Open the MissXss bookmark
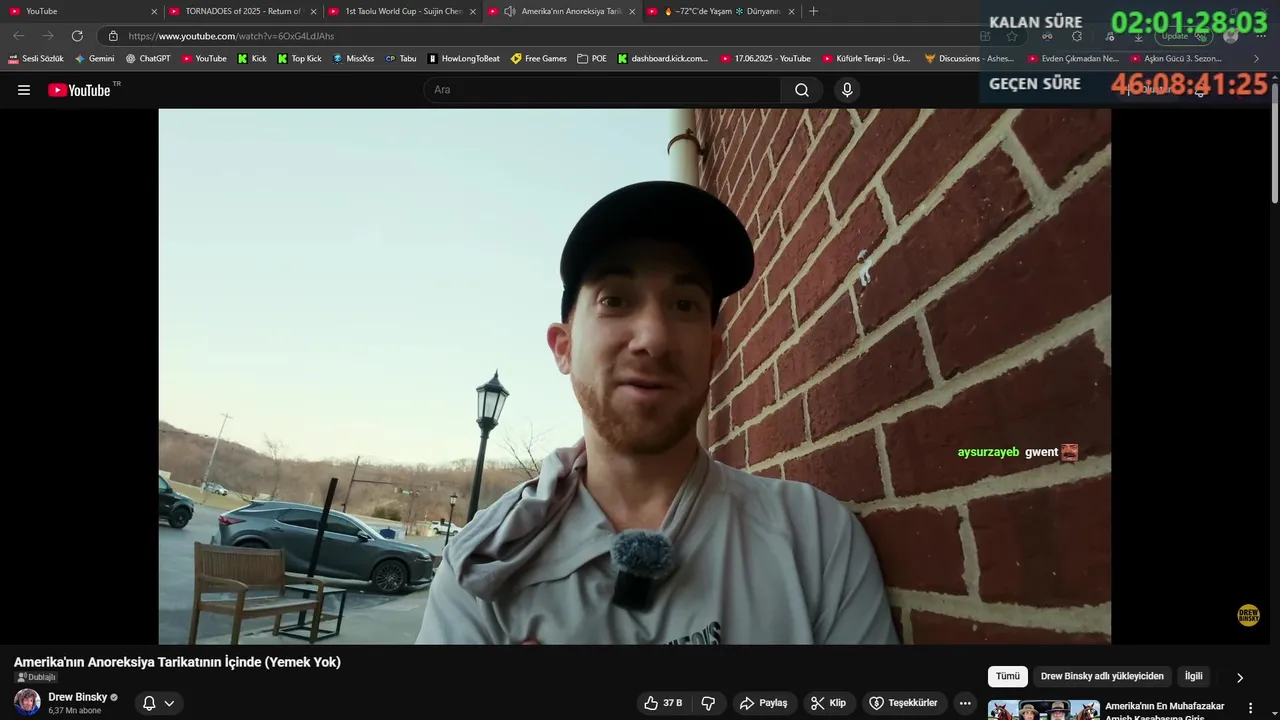Screen dimensions: 1280x720 353,58
